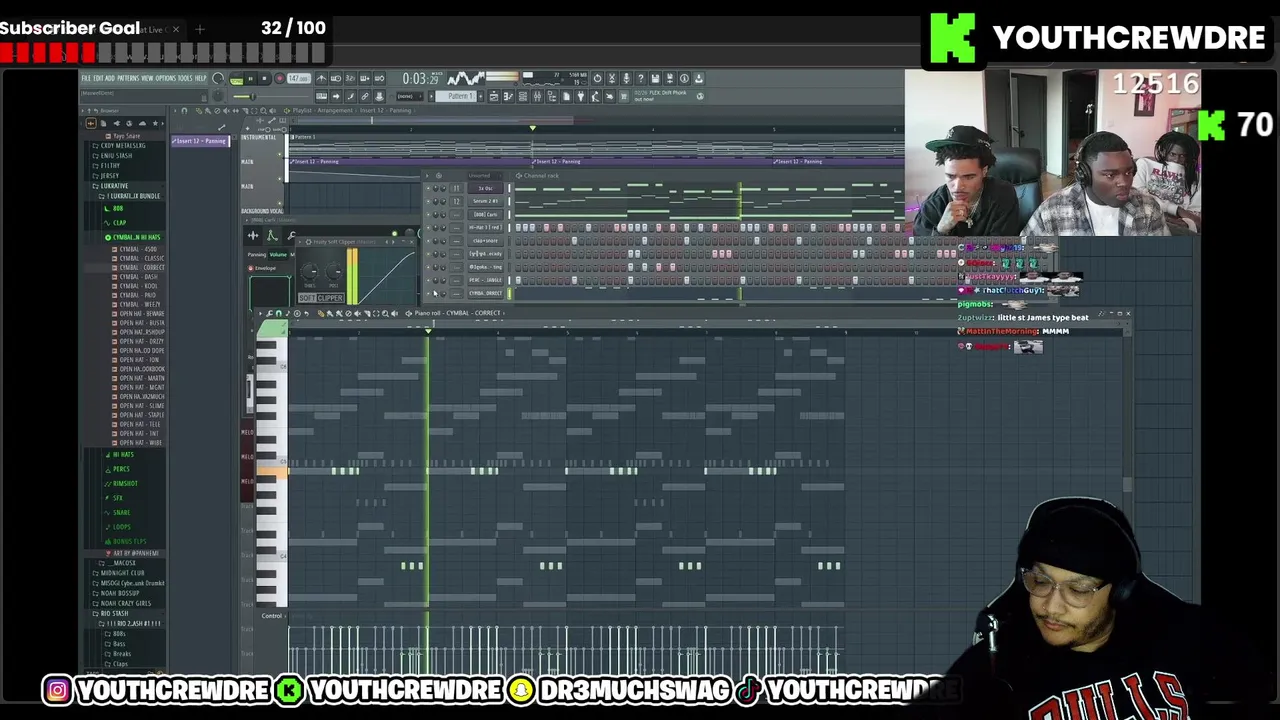
Task: Mute the [808] Carti channel
Action: click(428, 215)
